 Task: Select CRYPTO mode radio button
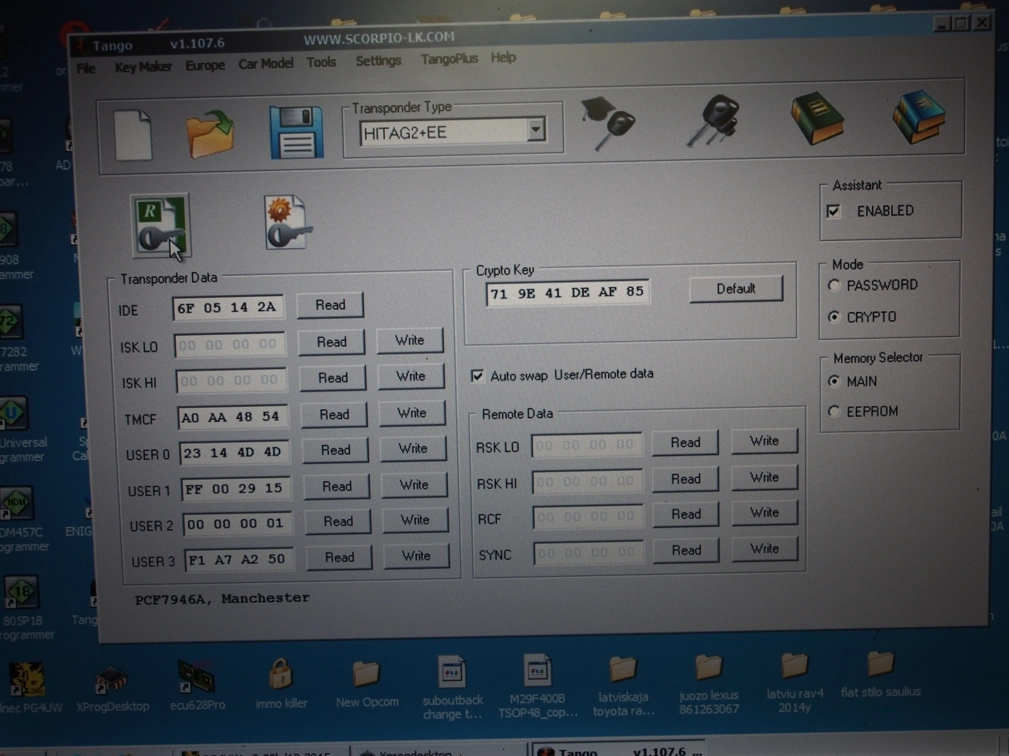834,317
